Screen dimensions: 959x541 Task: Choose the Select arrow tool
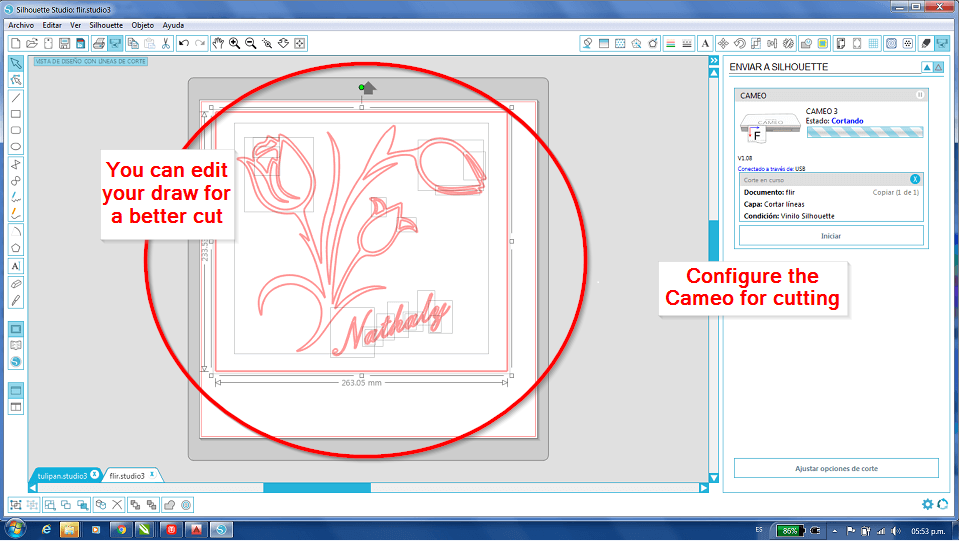click(16, 64)
